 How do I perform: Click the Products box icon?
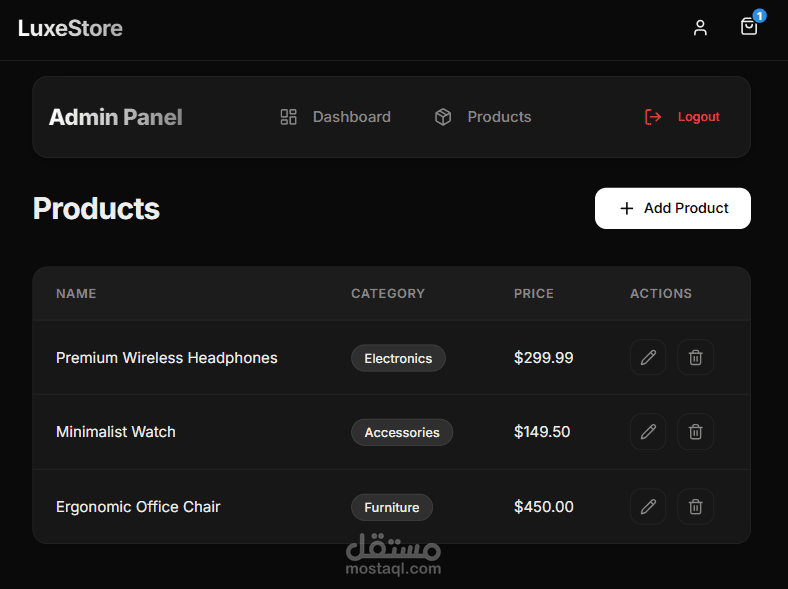click(x=443, y=117)
